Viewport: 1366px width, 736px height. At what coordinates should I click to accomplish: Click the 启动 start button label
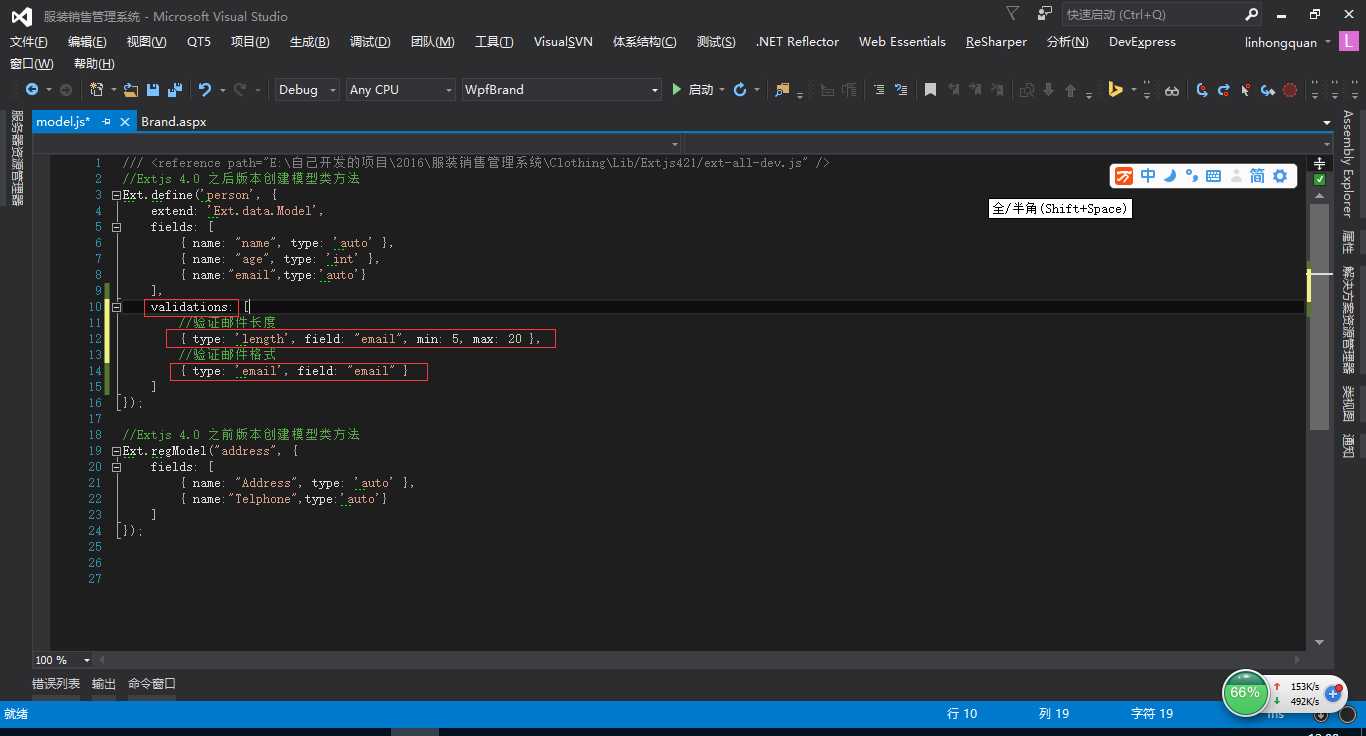(701, 90)
